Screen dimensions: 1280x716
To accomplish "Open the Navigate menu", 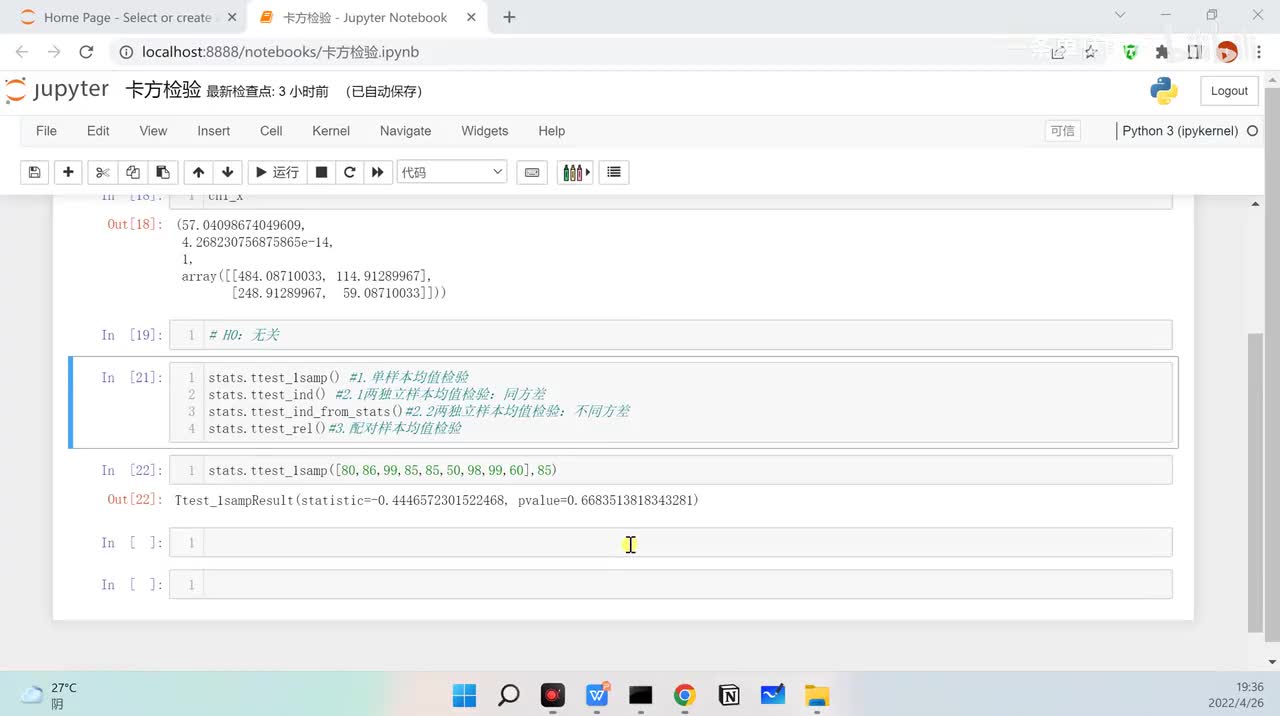I will pos(405,131).
